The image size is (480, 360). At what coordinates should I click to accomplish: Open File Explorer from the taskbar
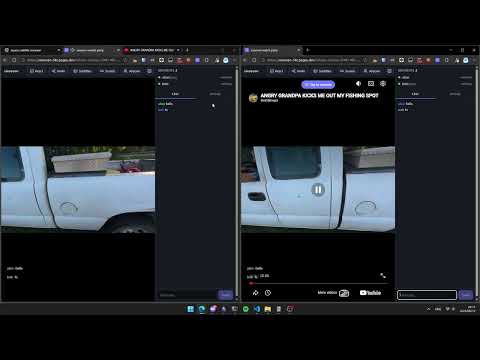[268, 309]
